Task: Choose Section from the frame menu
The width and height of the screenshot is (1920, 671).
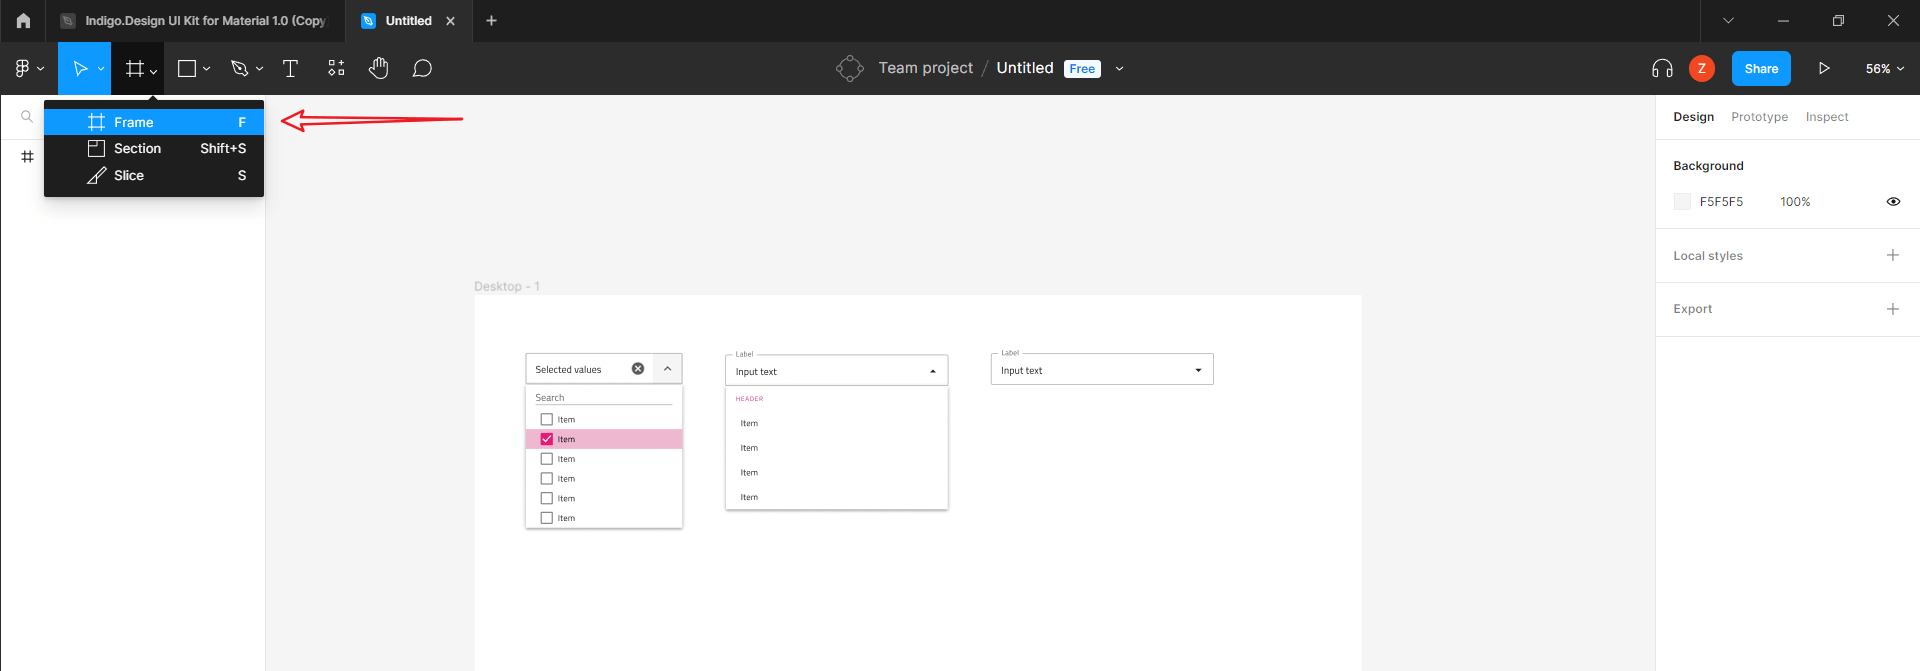Action: click(138, 148)
